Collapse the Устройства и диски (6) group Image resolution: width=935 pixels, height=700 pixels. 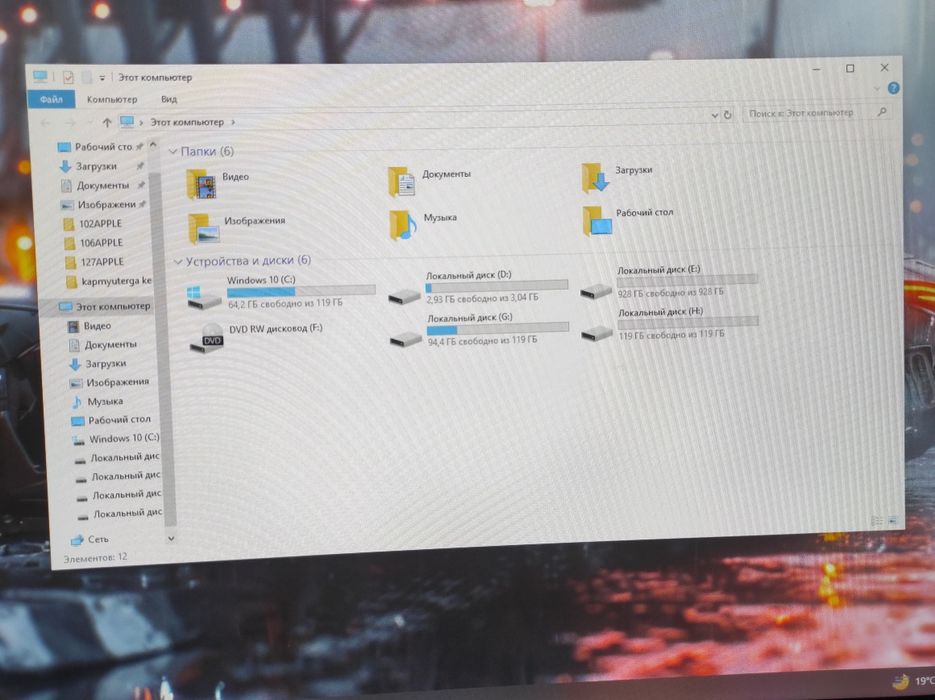(x=177, y=262)
